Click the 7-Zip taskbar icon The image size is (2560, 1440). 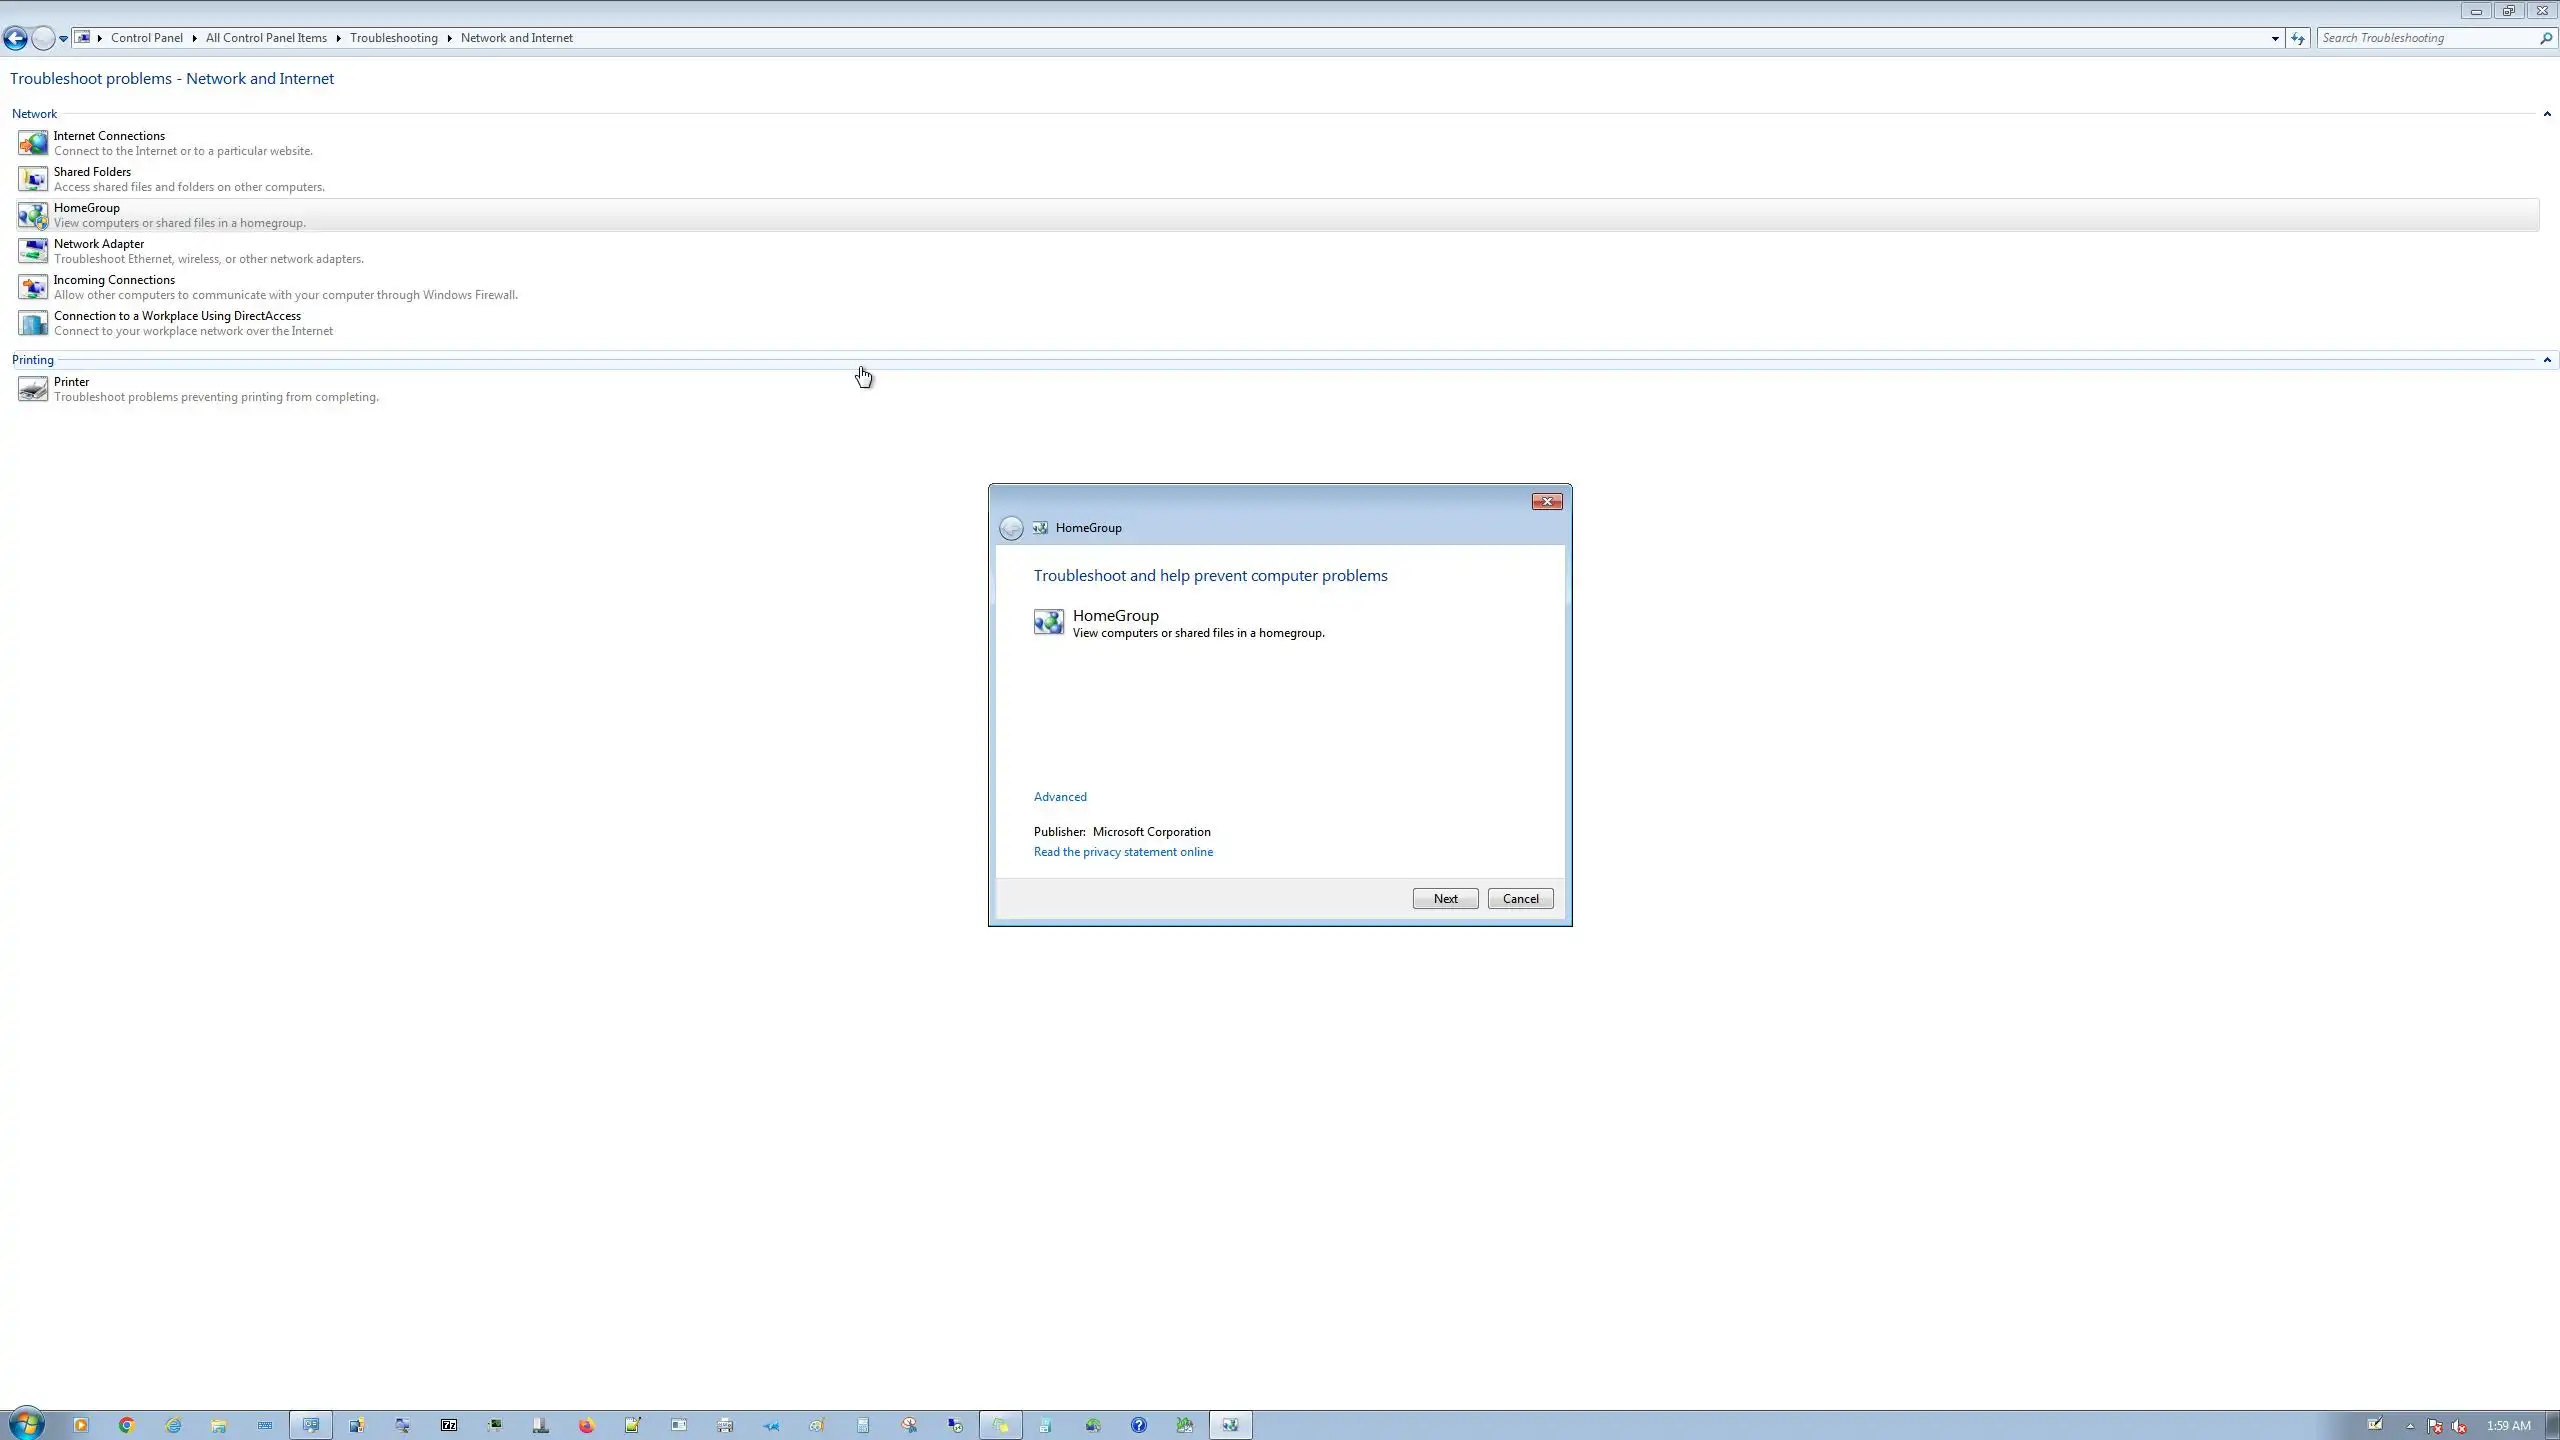pos(449,1425)
